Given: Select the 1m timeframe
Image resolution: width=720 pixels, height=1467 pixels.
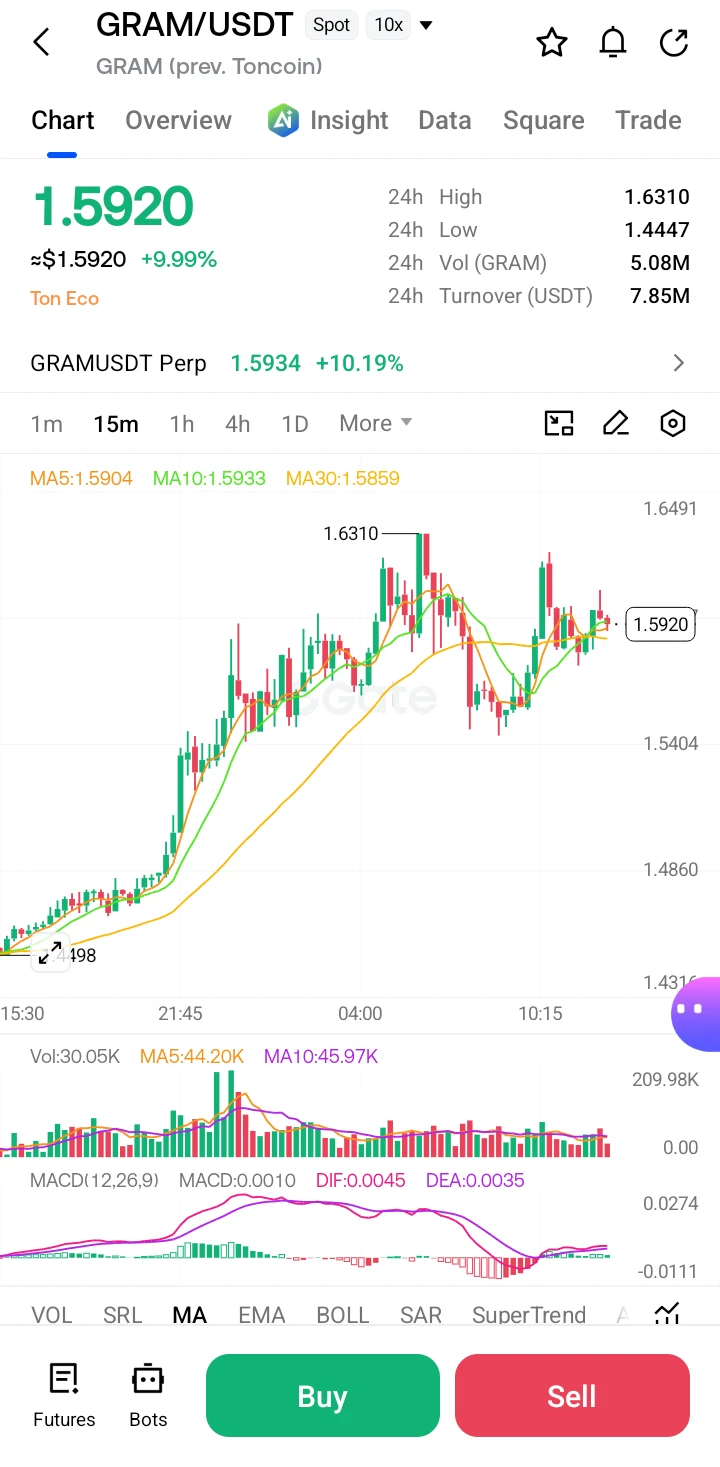Looking at the screenshot, I should tap(47, 423).
